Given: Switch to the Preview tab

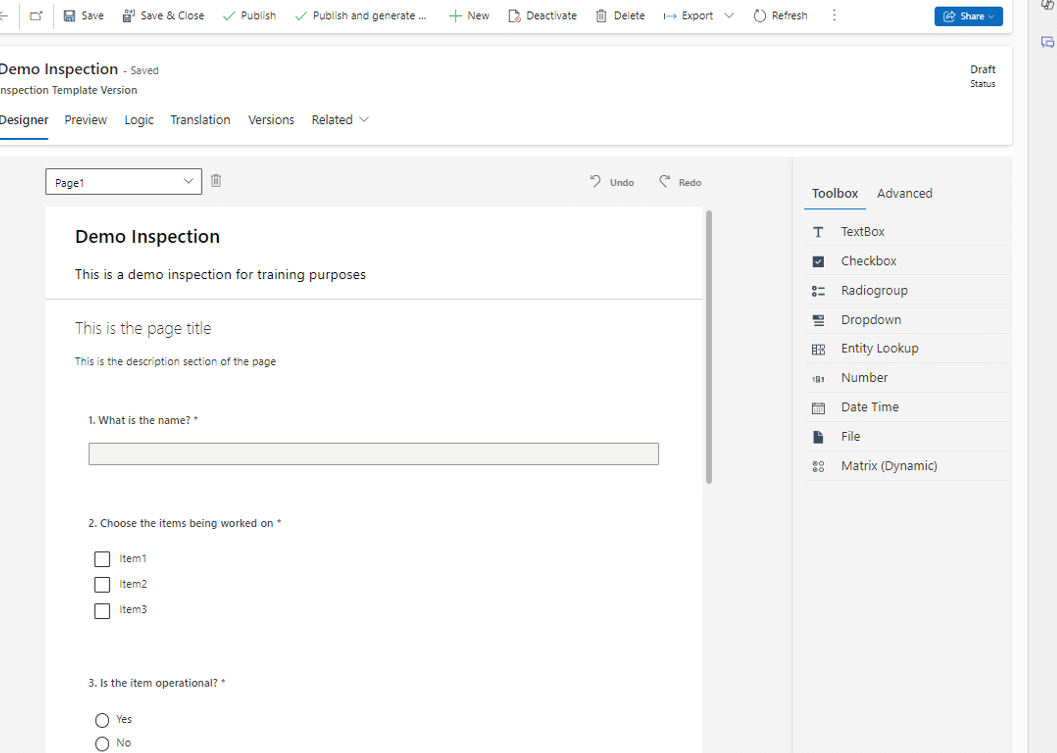Looking at the screenshot, I should tap(85, 119).
